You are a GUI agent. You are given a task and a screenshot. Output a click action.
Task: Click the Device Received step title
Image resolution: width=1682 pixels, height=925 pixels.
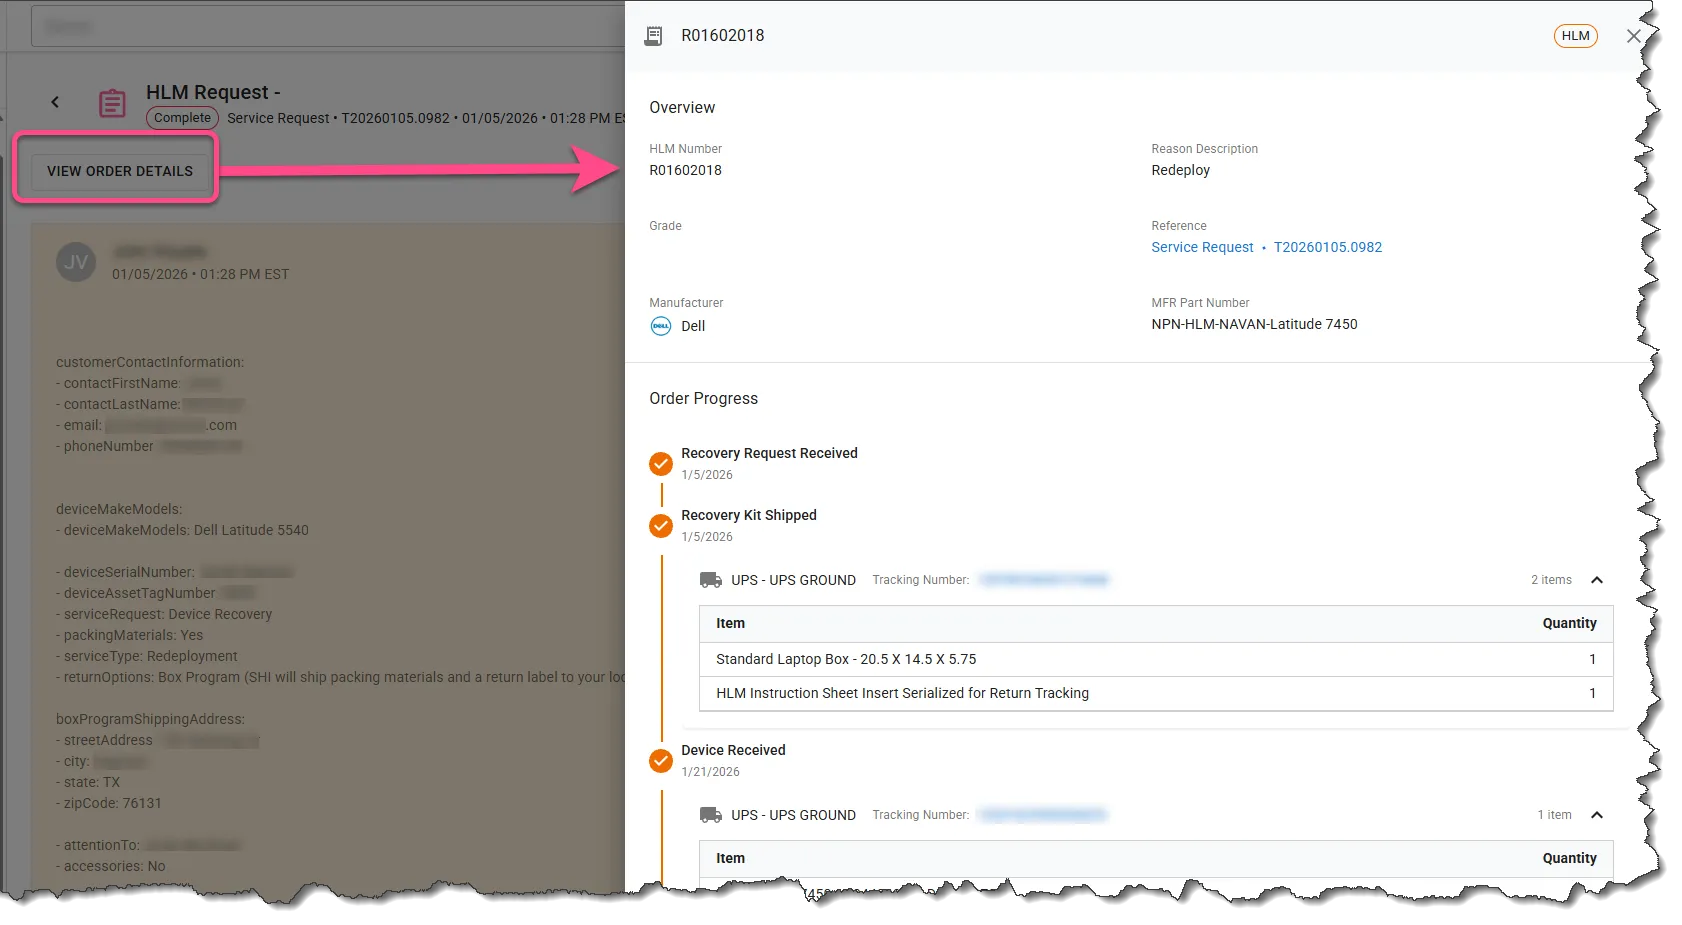coord(733,750)
